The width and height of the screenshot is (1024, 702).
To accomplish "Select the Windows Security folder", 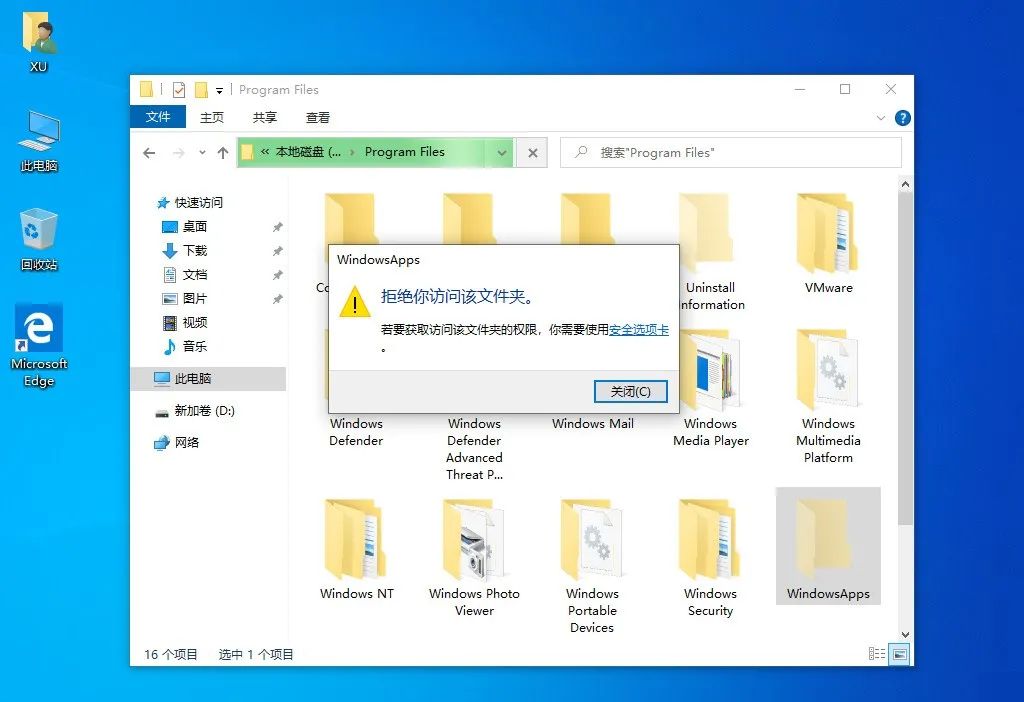I will click(x=711, y=558).
